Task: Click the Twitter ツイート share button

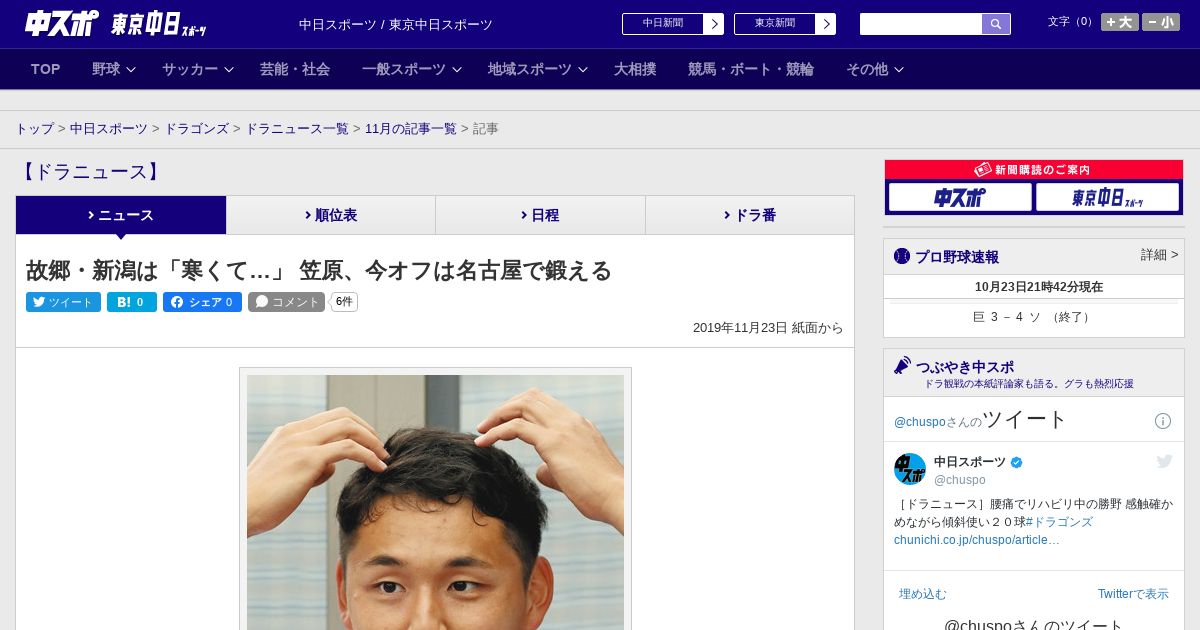Action: tap(63, 302)
